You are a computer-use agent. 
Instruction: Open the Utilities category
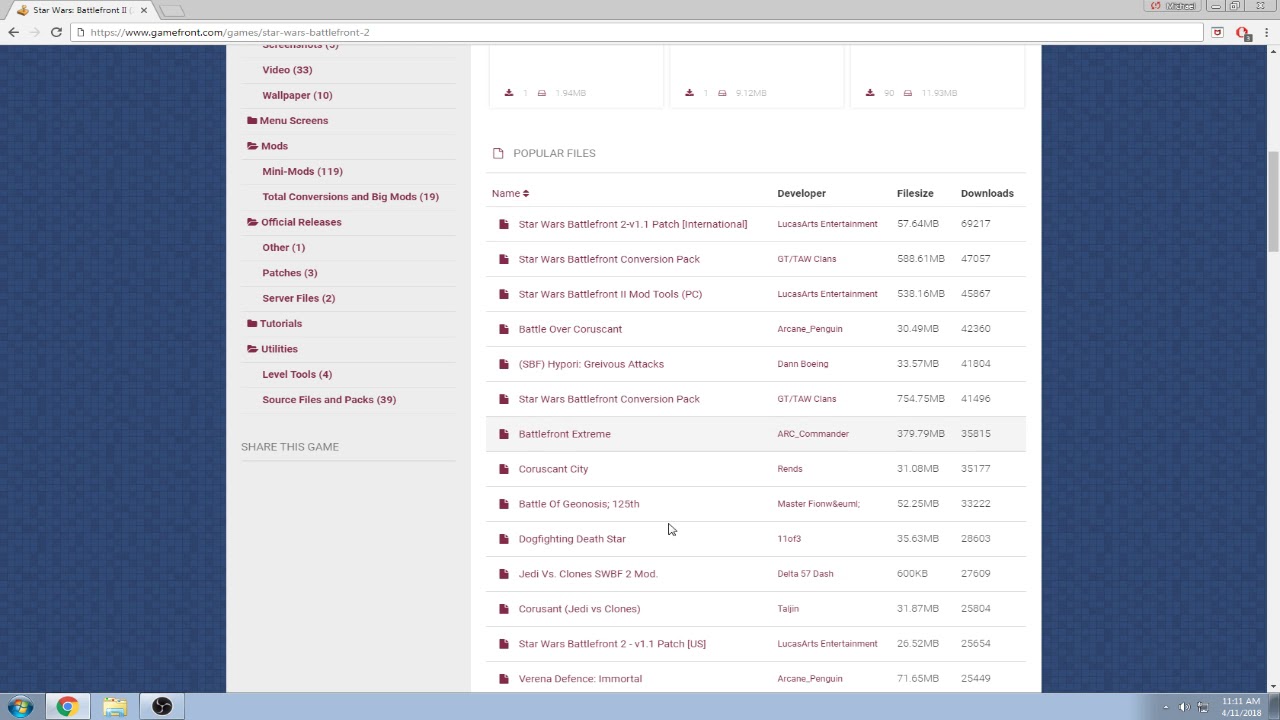[x=279, y=349]
